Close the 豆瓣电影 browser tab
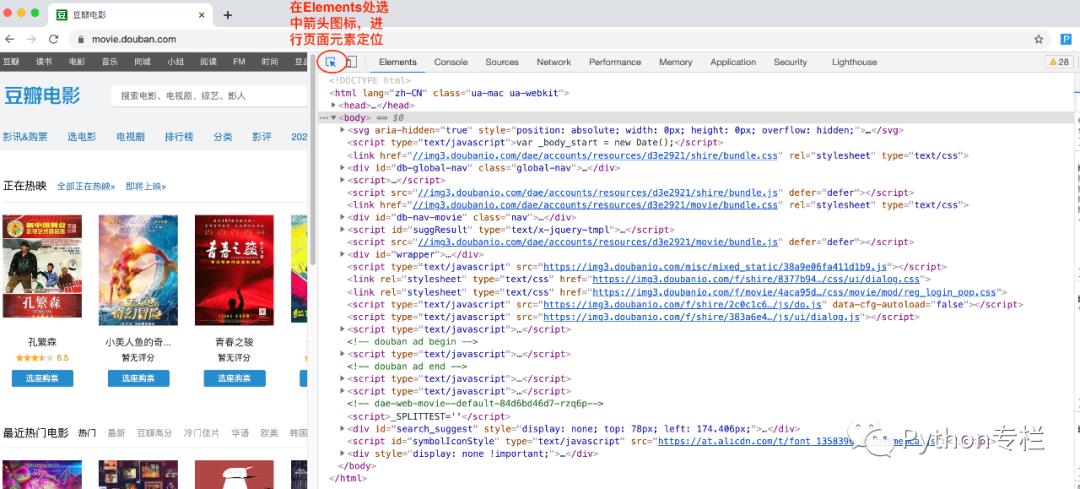The width and height of the screenshot is (1080, 489). pyautogui.click(x=202, y=14)
